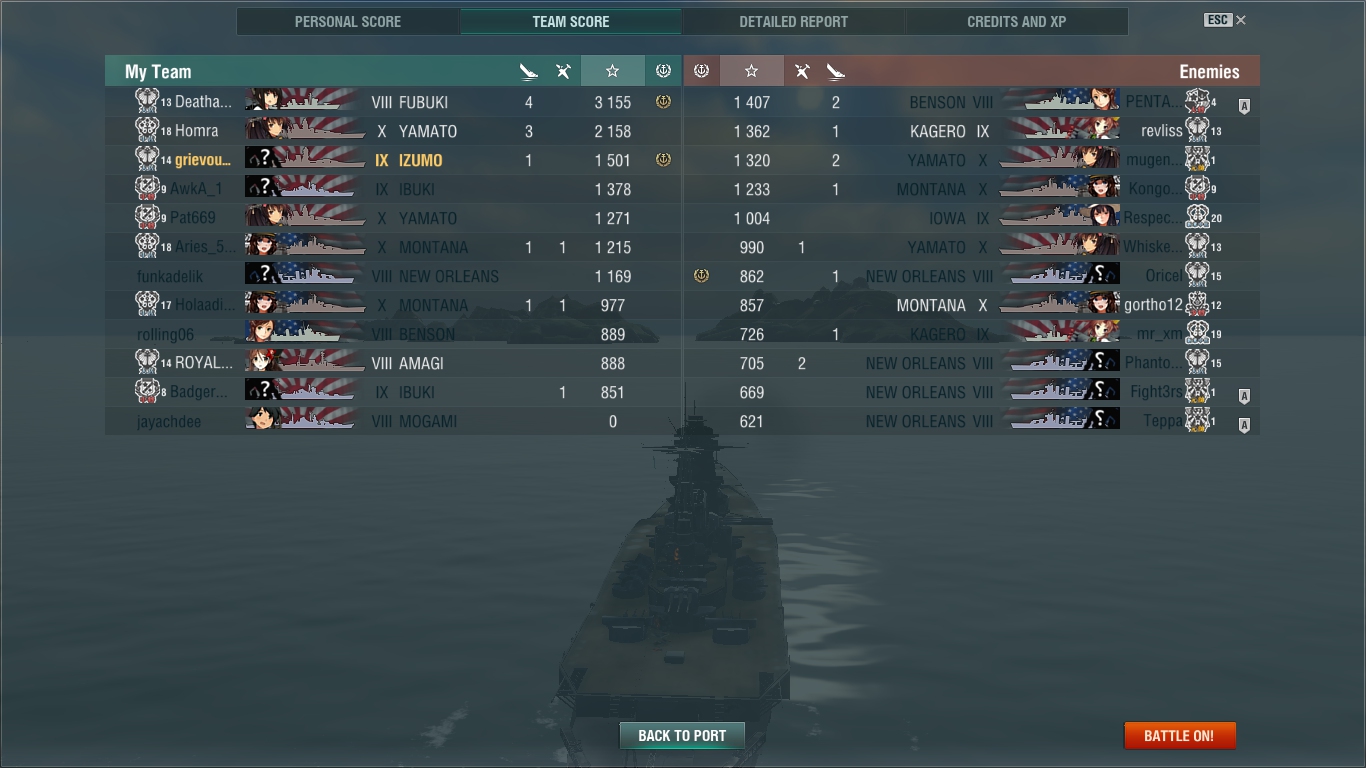1366x768 pixels.
Task: Select the Team Score tab
Action: pos(571,21)
